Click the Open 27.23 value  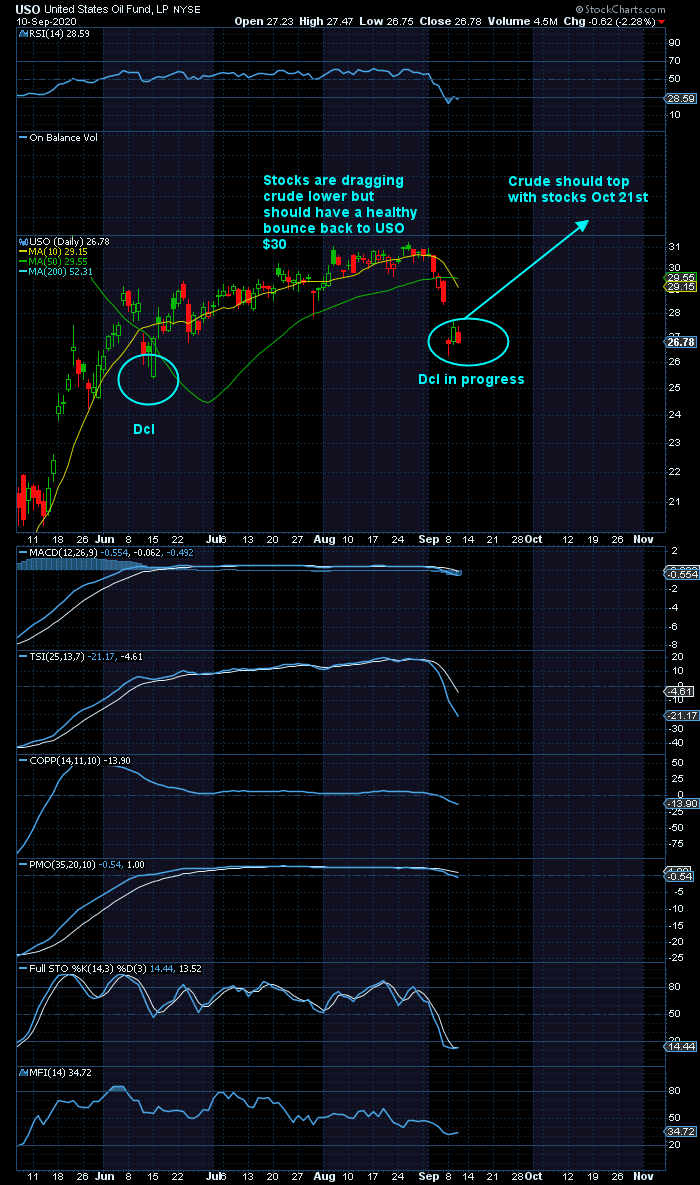point(262,21)
